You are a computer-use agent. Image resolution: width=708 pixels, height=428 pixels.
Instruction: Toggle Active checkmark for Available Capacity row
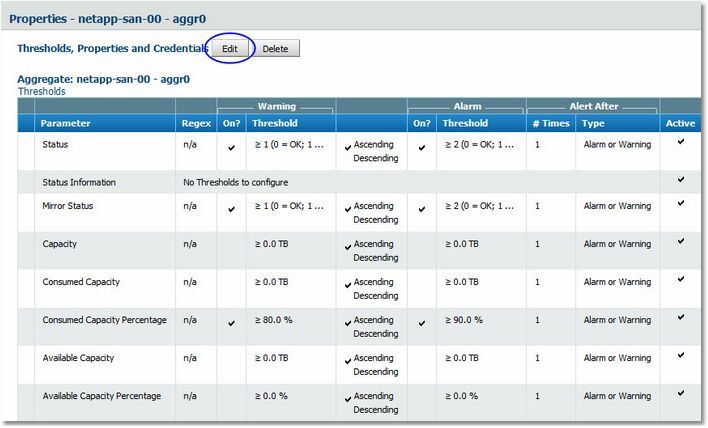(x=681, y=355)
